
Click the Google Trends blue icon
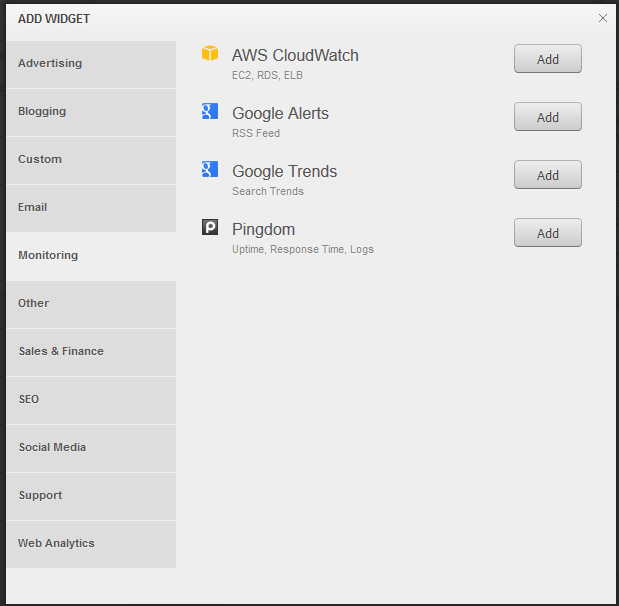coord(210,169)
